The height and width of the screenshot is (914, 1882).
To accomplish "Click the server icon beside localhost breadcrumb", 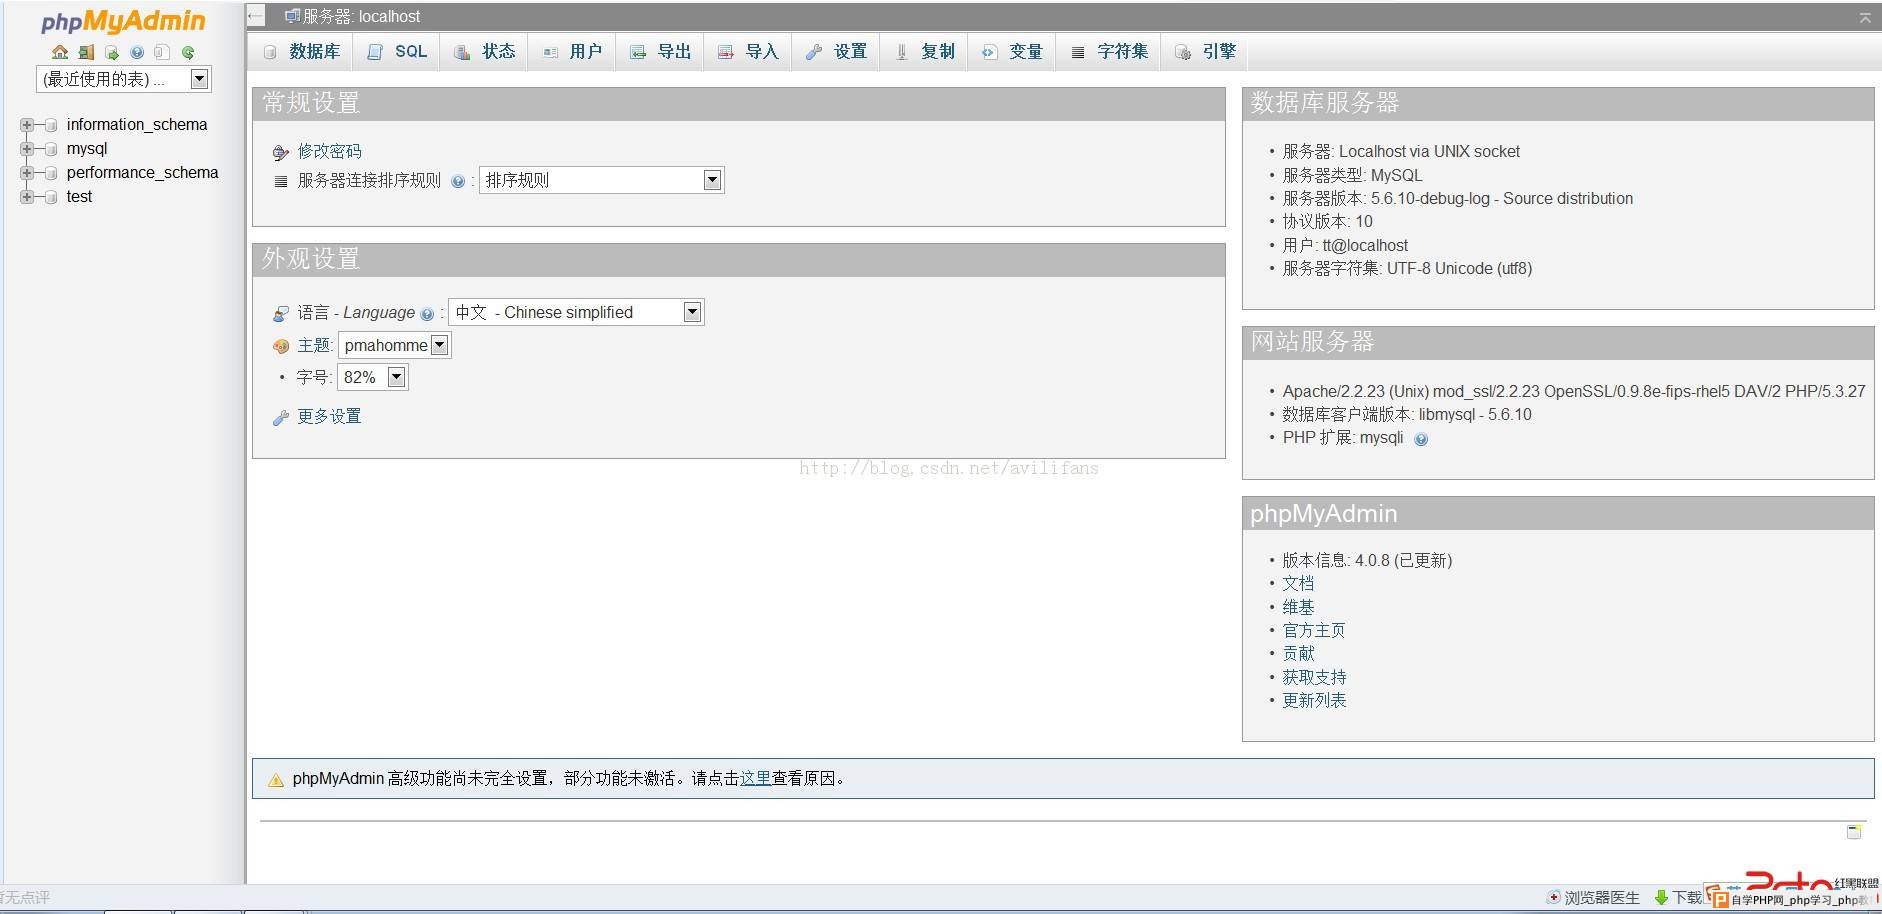I will (x=292, y=16).
